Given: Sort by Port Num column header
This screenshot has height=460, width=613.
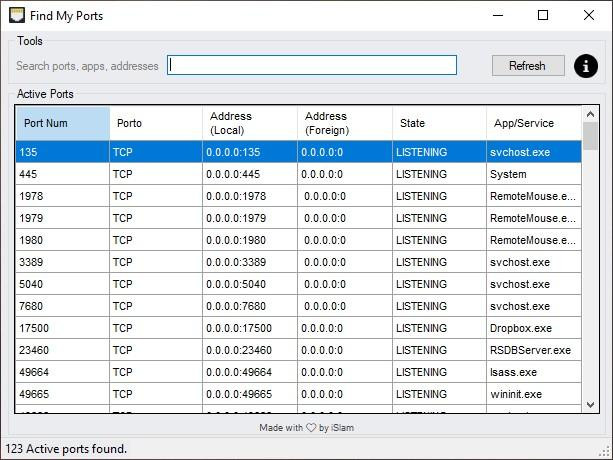Looking at the screenshot, I should point(63,123).
